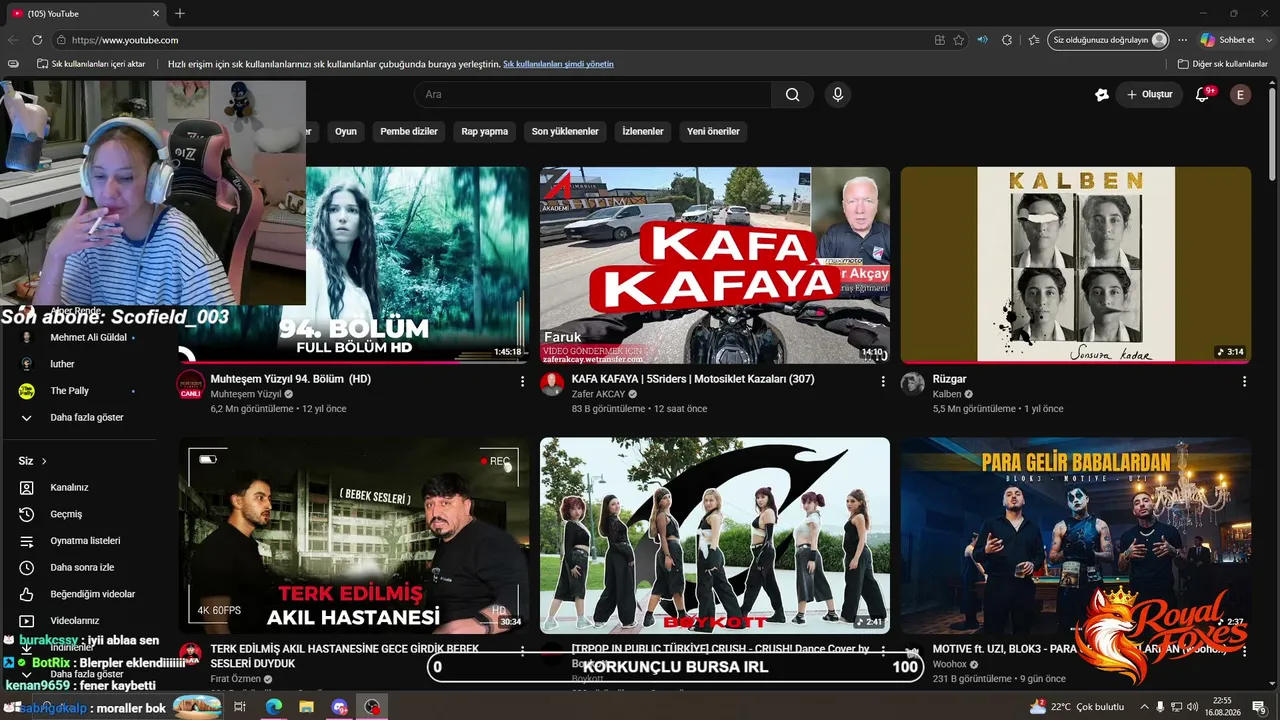This screenshot has height=720, width=1280.
Task: Click the Oluştur create button
Action: tap(1150, 95)
